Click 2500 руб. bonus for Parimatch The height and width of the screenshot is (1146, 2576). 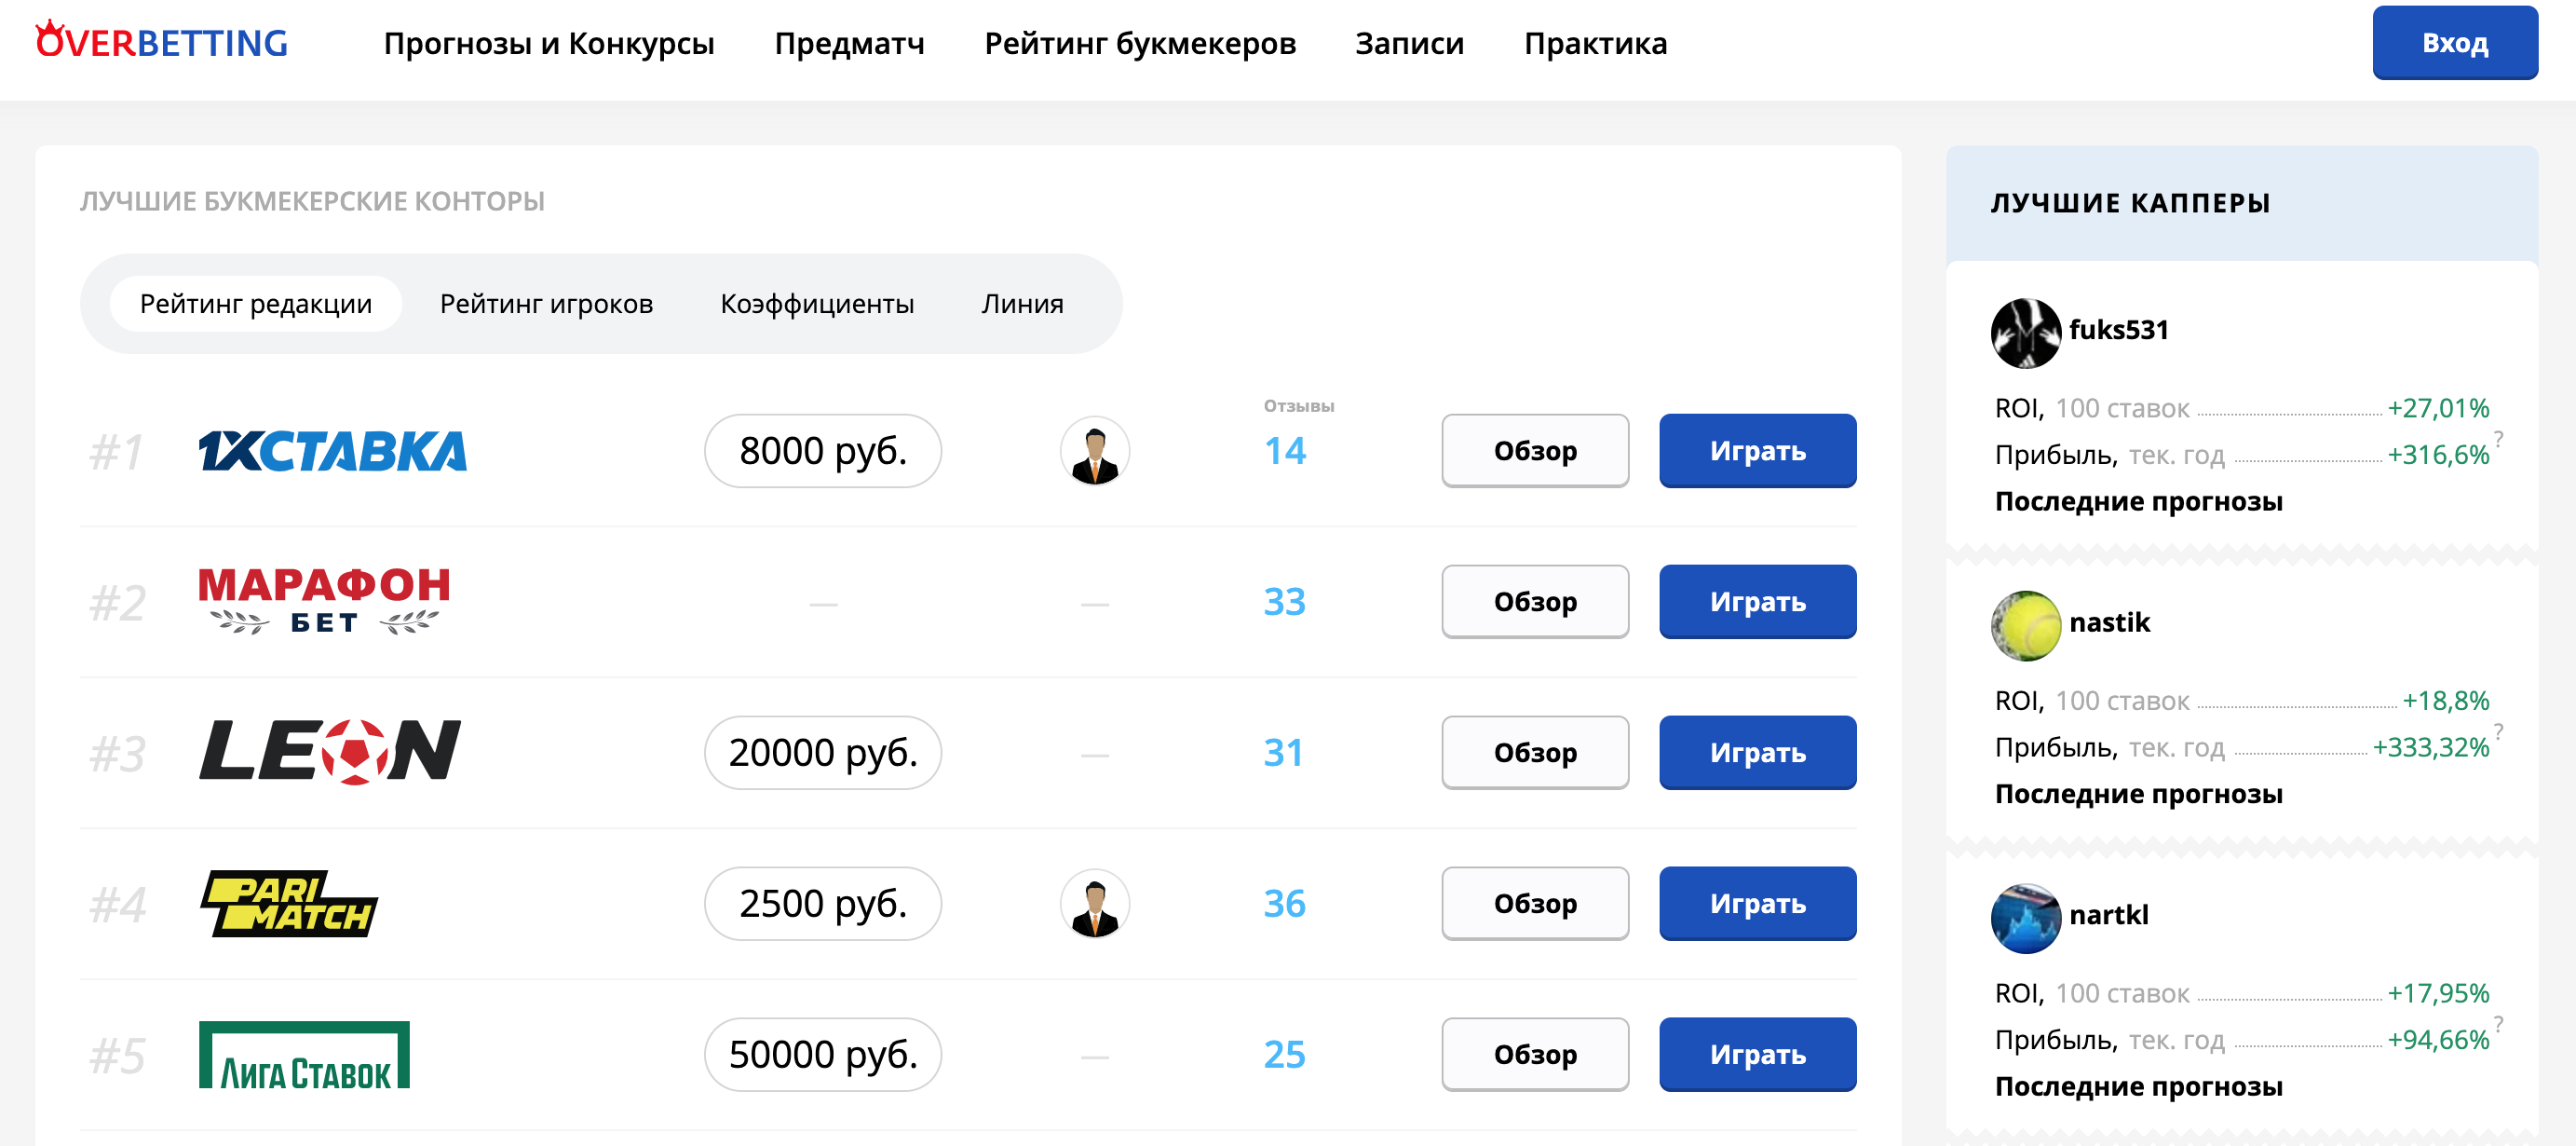(822, 903)
